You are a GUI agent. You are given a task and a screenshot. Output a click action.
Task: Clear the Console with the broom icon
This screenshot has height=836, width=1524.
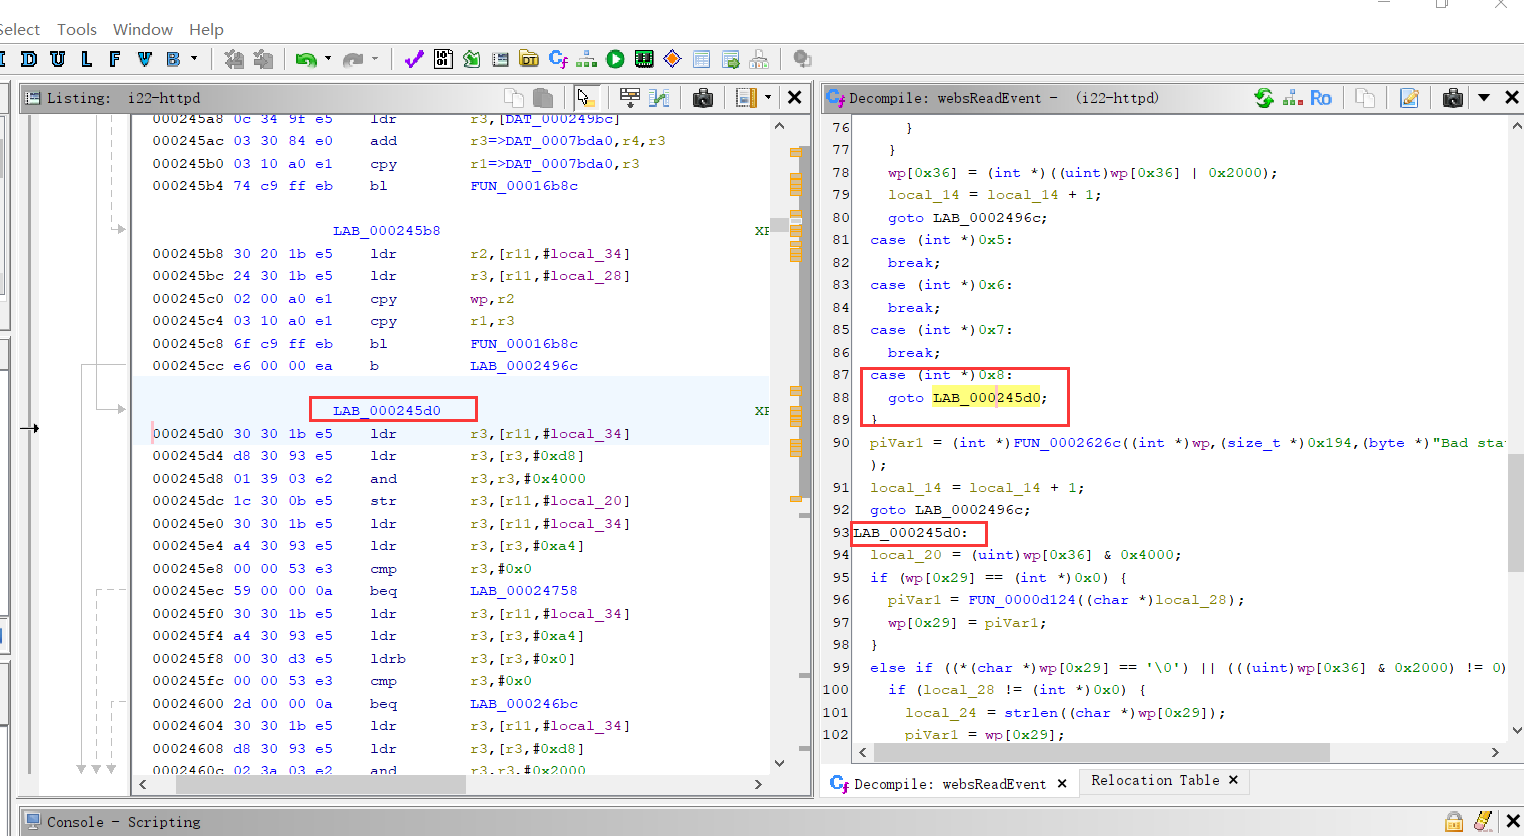[x=1483, y=822]
